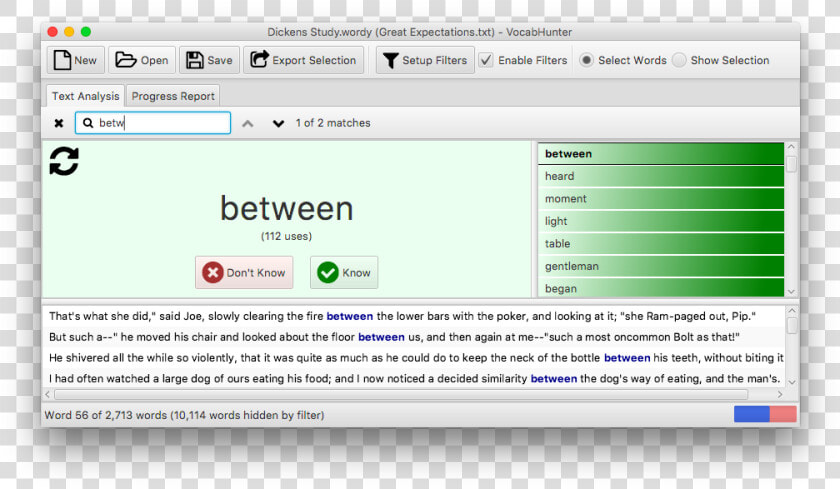Click the '(112 uses)' count label
Viewport: 840px width, 489px height.
(x=286, y=236)
